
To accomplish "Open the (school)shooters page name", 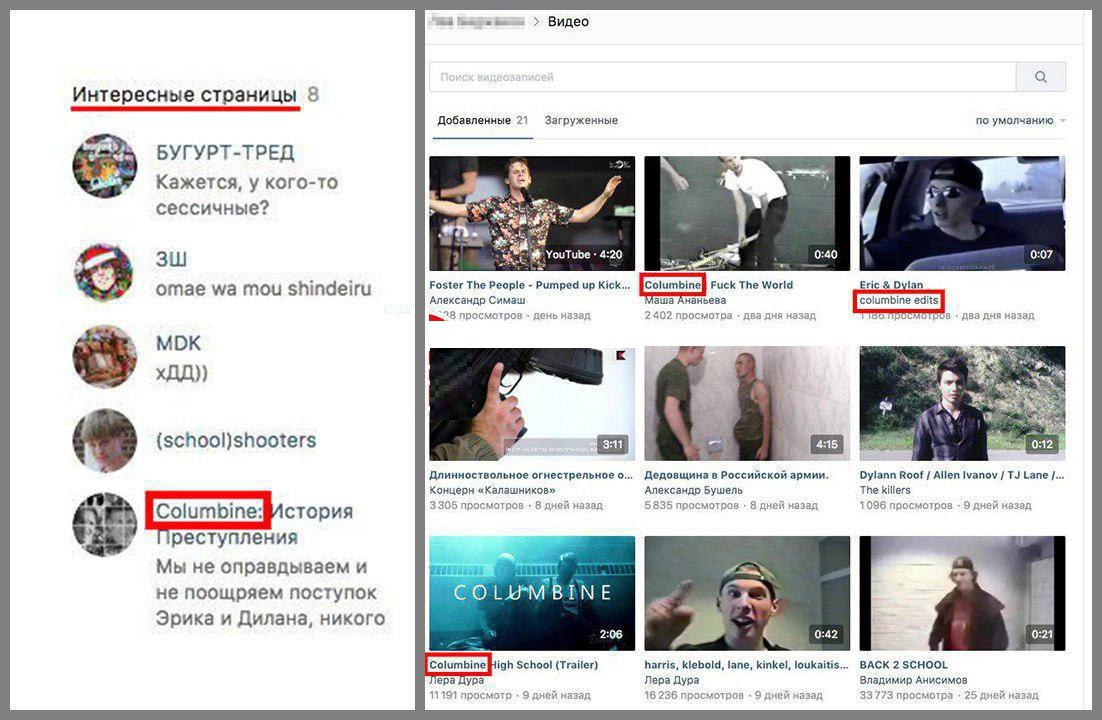I will (235, 440).
